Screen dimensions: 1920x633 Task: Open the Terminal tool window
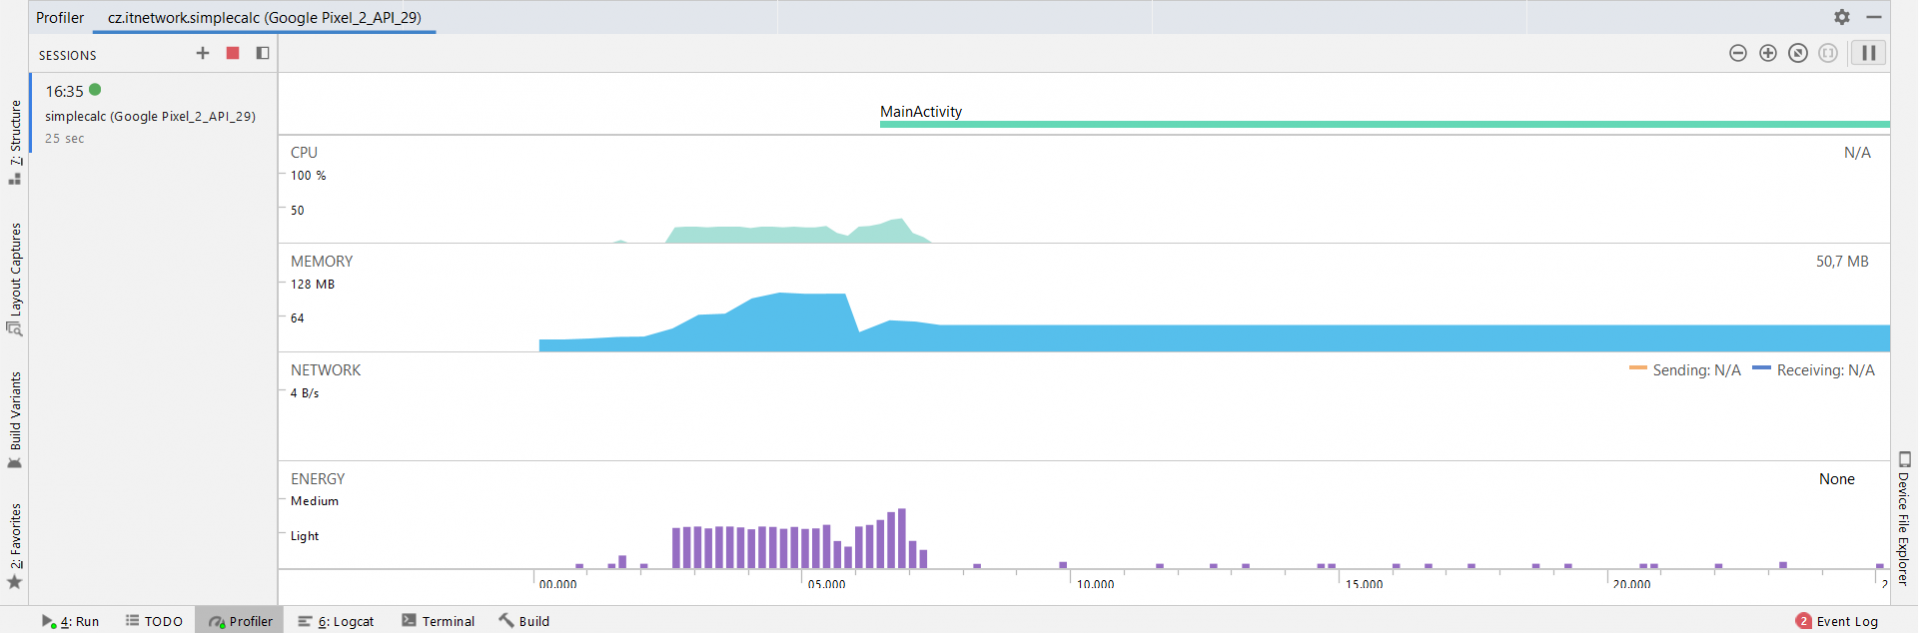coord(438,621)
